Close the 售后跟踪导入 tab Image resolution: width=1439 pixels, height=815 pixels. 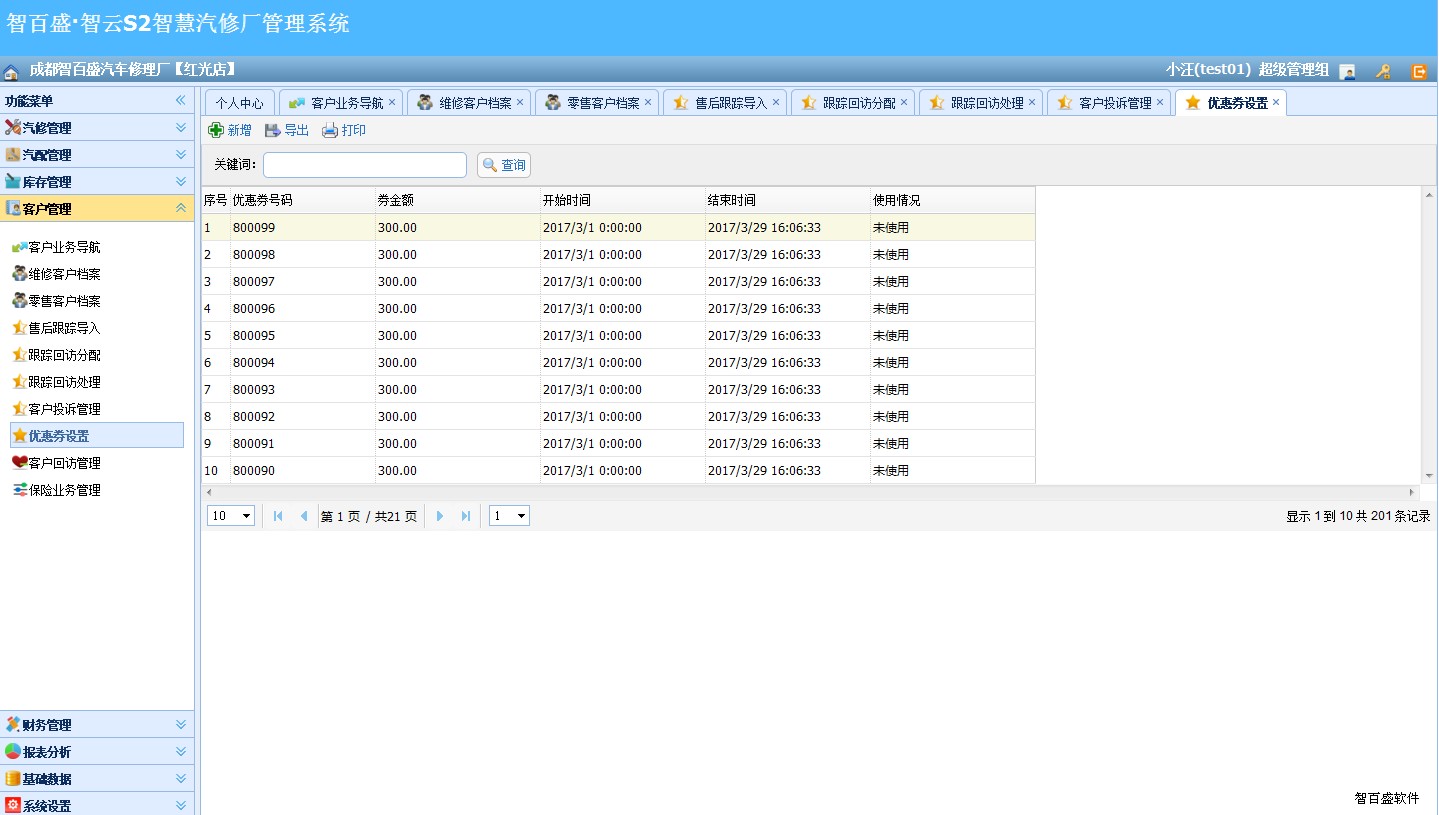(776, 102)
